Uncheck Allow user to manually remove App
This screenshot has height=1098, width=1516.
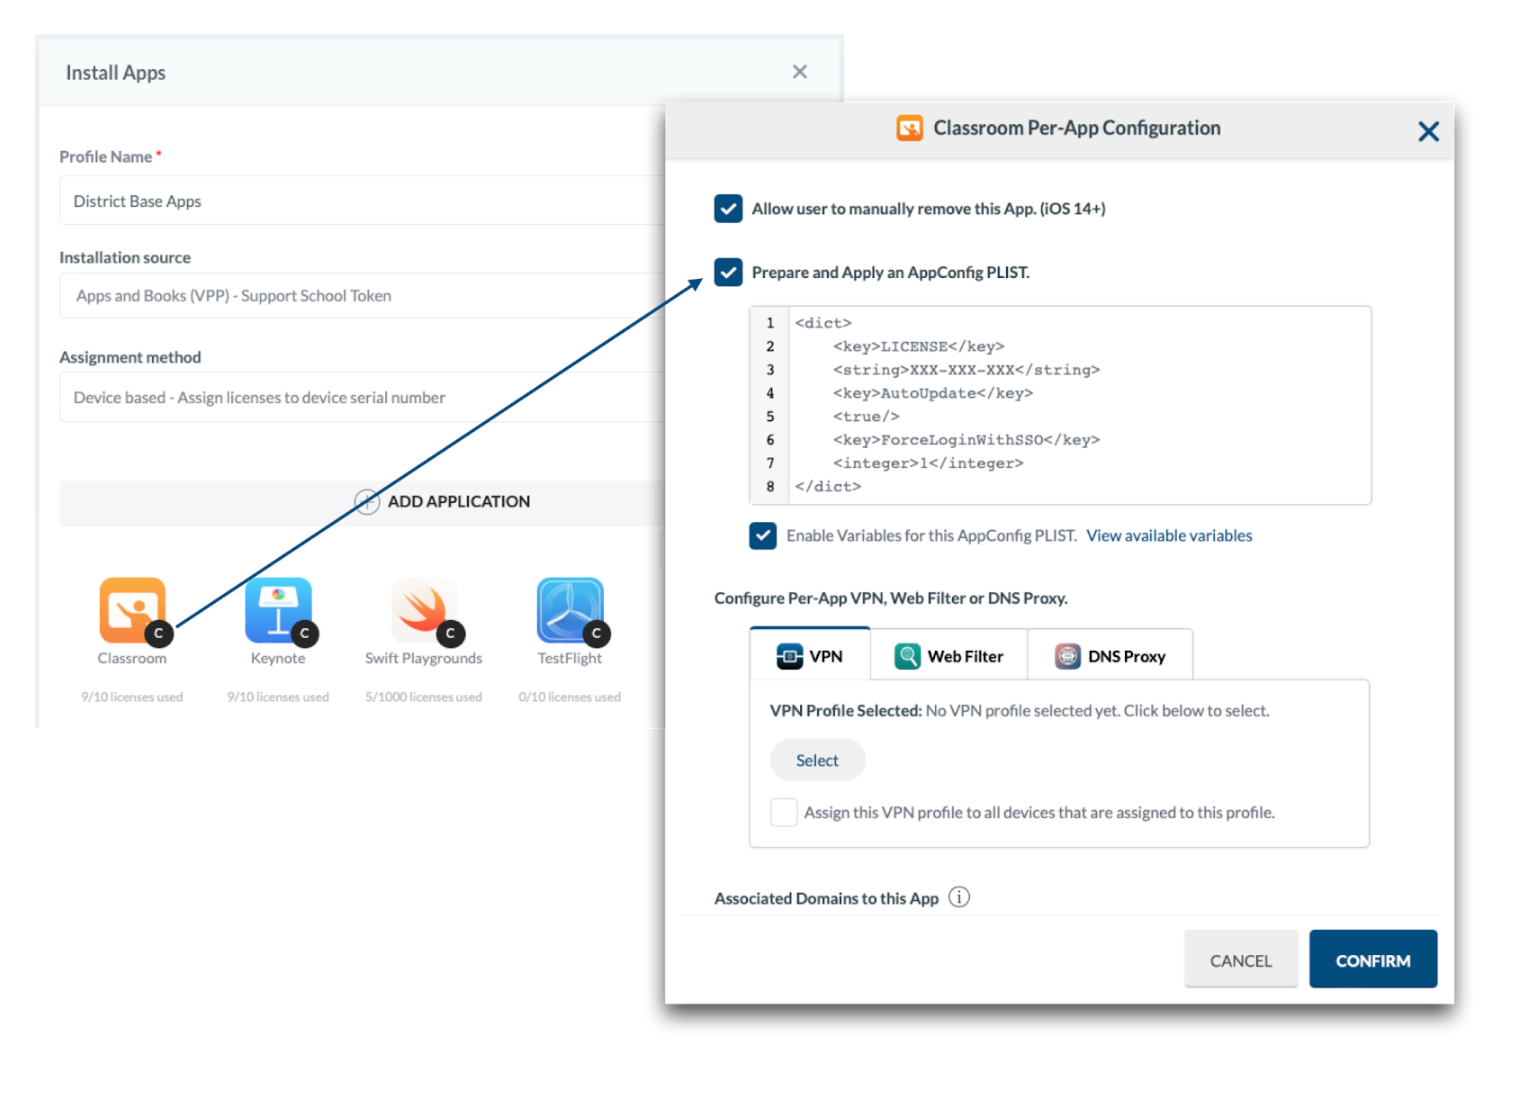coord(728,208)
